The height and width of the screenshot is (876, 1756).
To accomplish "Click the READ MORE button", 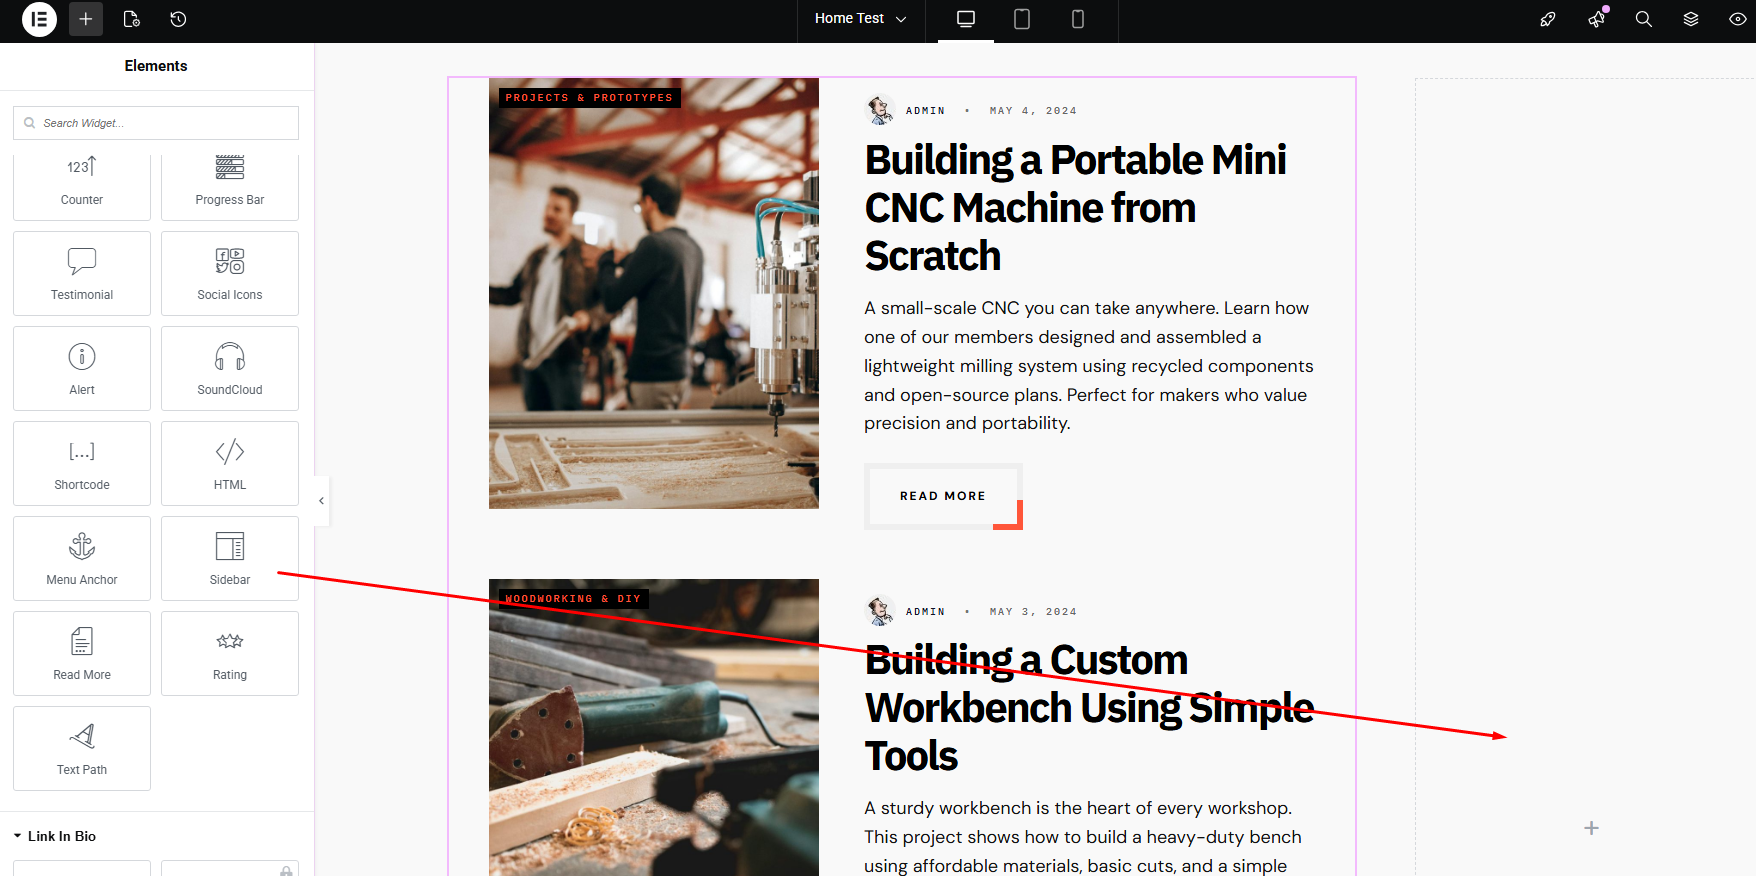I will pyautogui.click(x=942, y=496).
